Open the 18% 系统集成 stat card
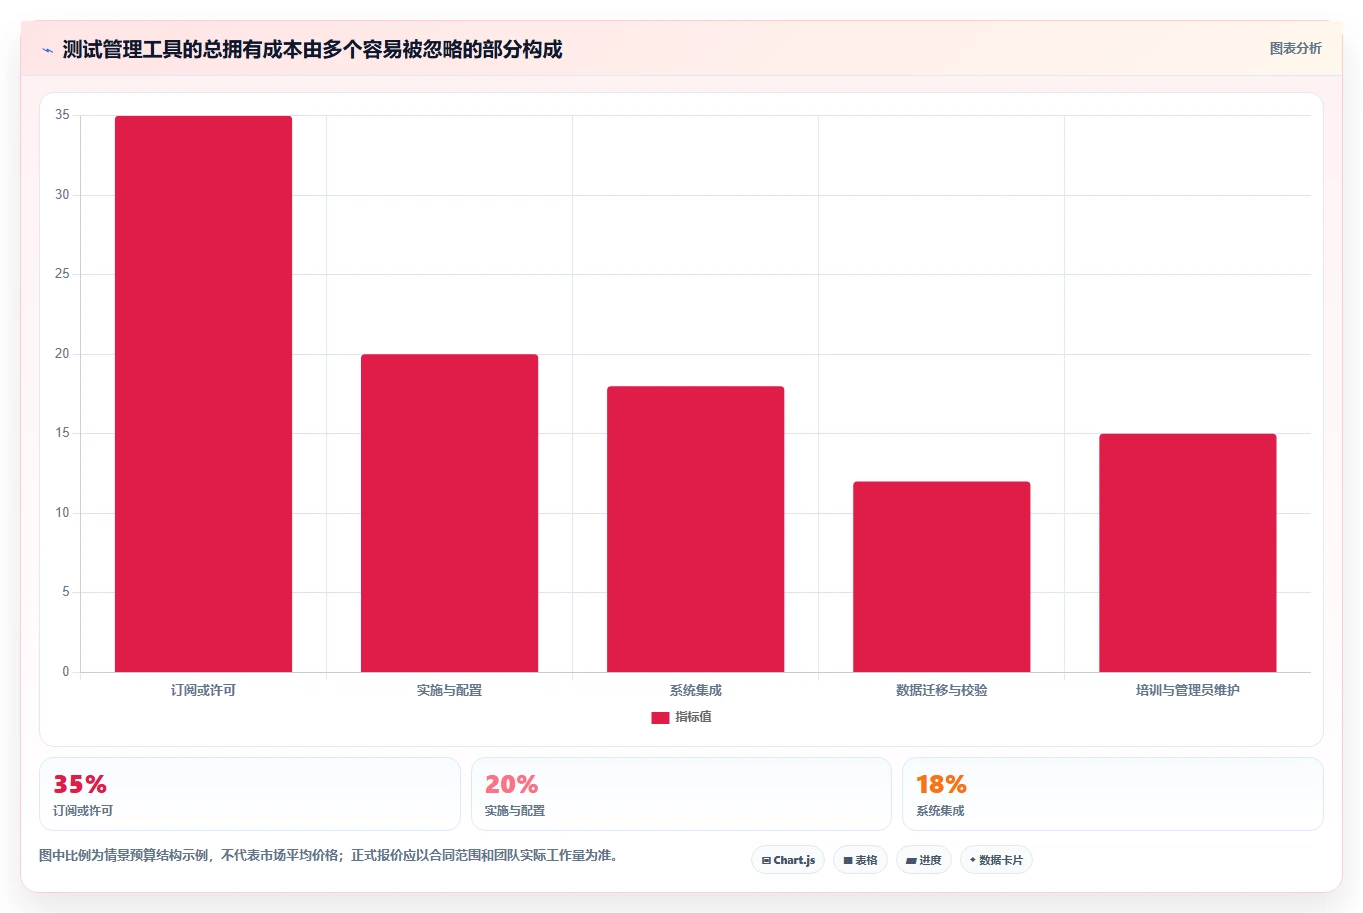Image resolution: width=1363 pixels, height=913 pixels. (x=1112, y=794)
